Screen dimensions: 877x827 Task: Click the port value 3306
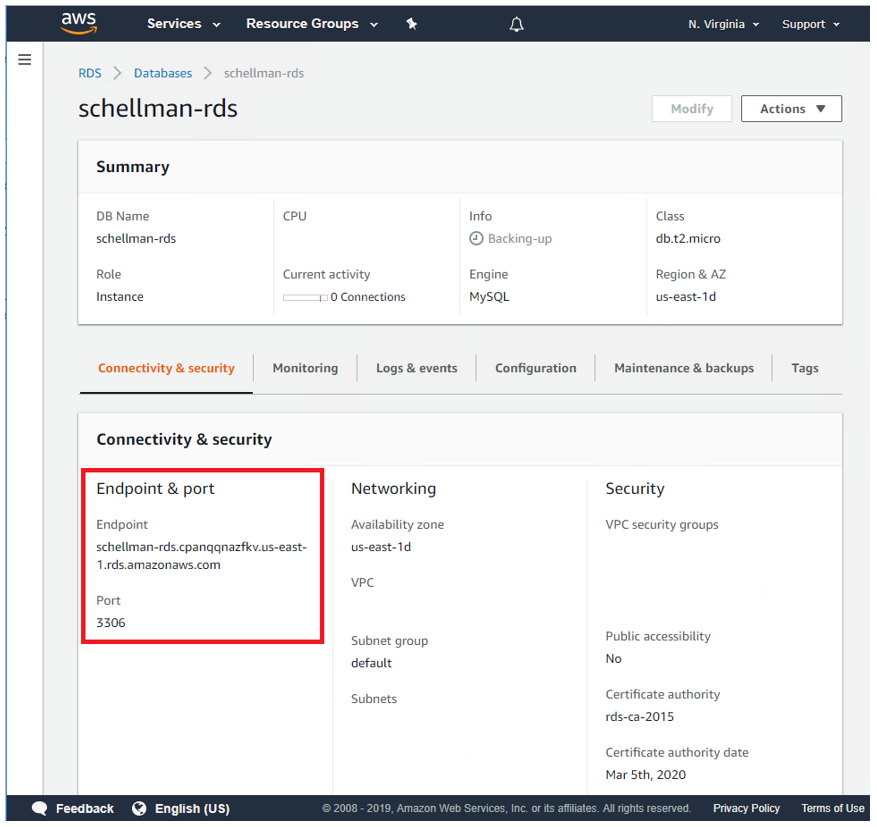(x=111, y=623)
